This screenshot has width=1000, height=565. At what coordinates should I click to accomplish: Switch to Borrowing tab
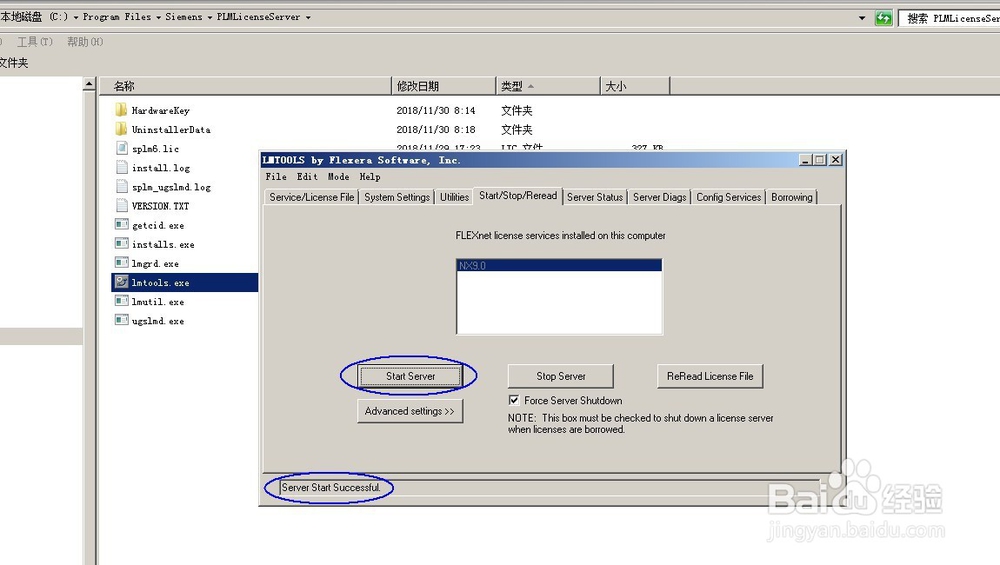point(791,197)
